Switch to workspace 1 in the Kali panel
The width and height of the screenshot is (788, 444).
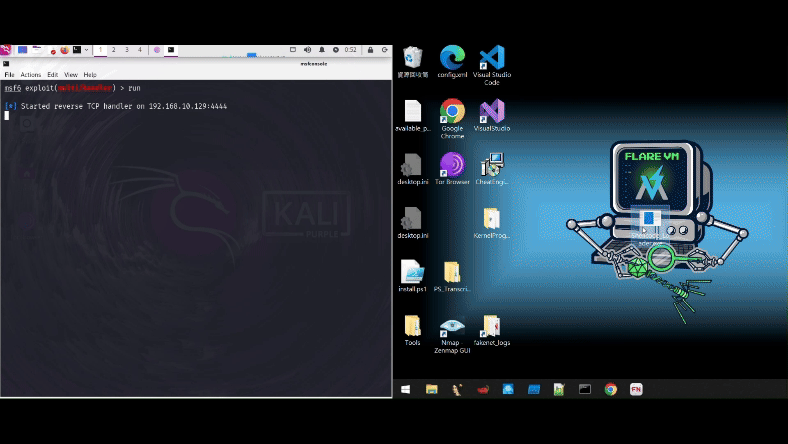pyautogui.click(x=101, y=50)
